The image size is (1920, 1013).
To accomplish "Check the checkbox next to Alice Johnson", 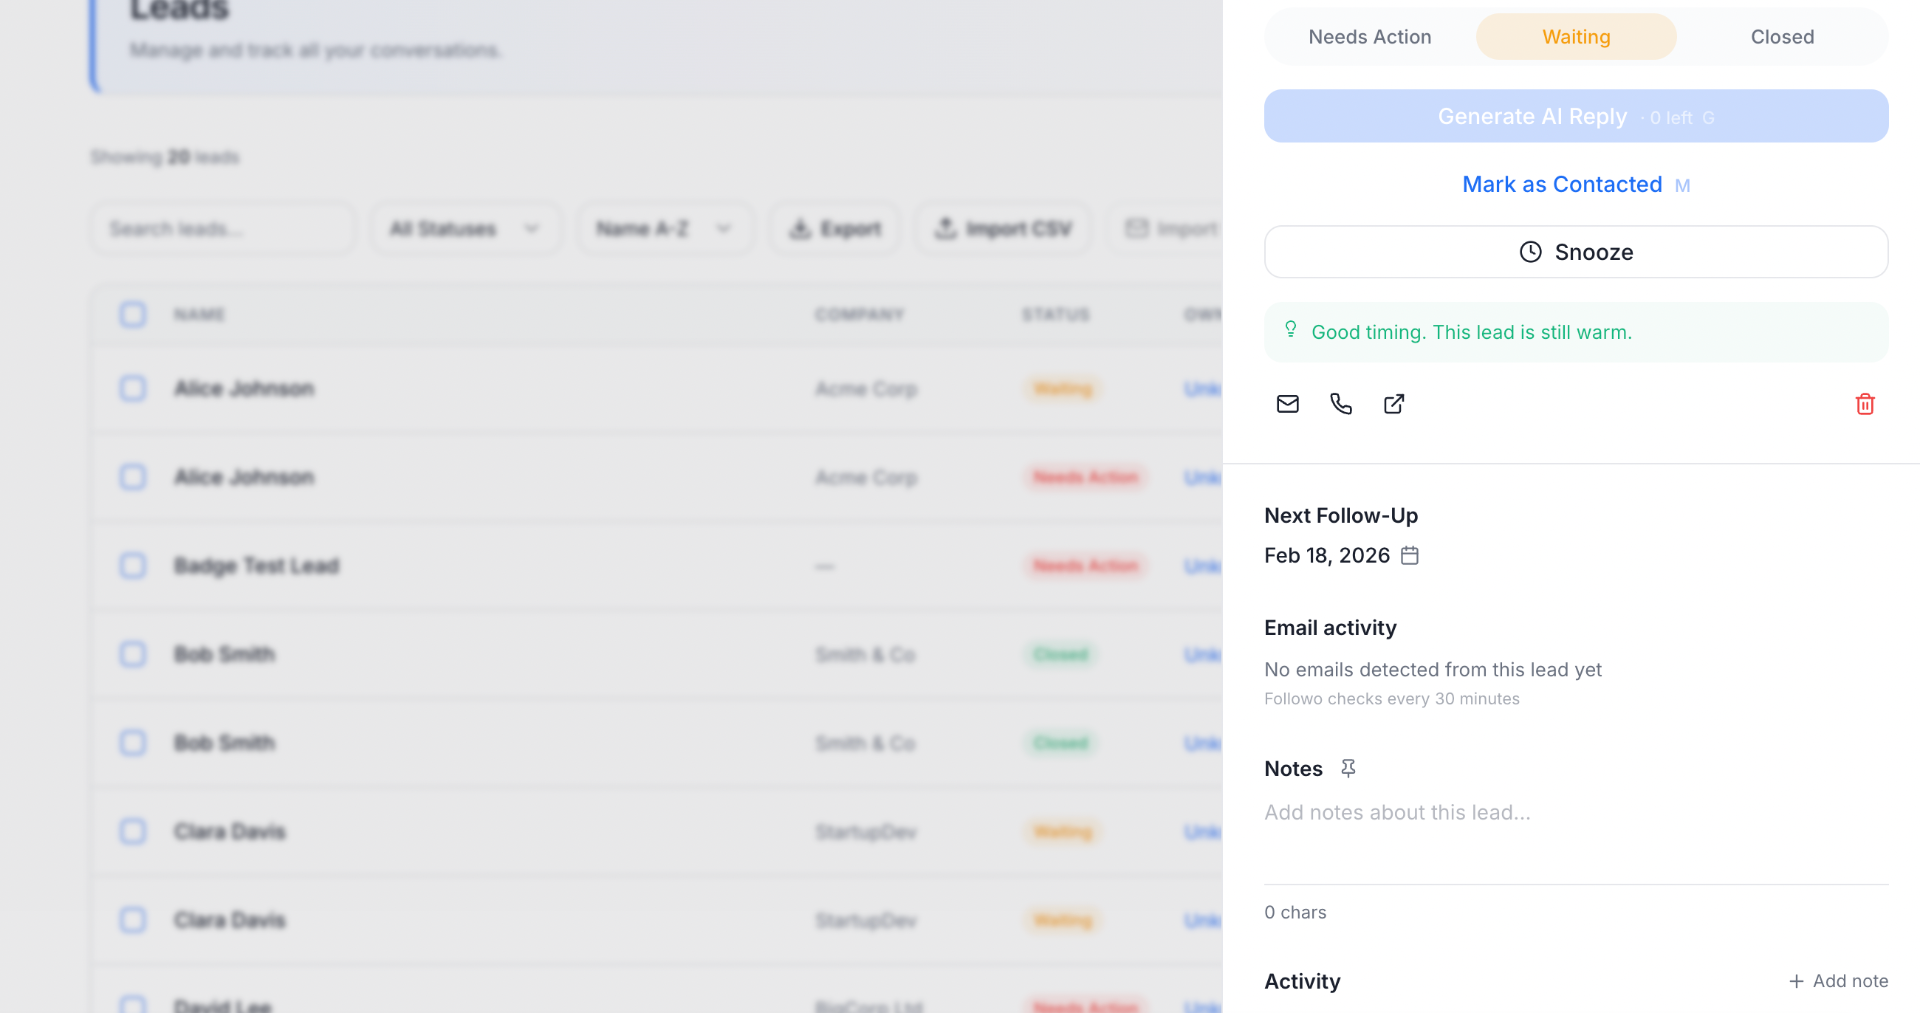I will [x=132, y=388].
